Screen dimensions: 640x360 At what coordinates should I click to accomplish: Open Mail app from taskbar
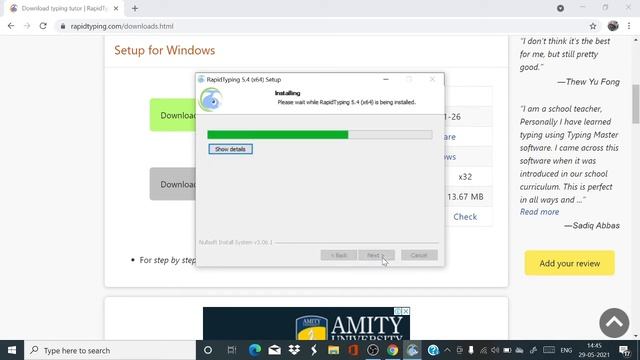274,350
